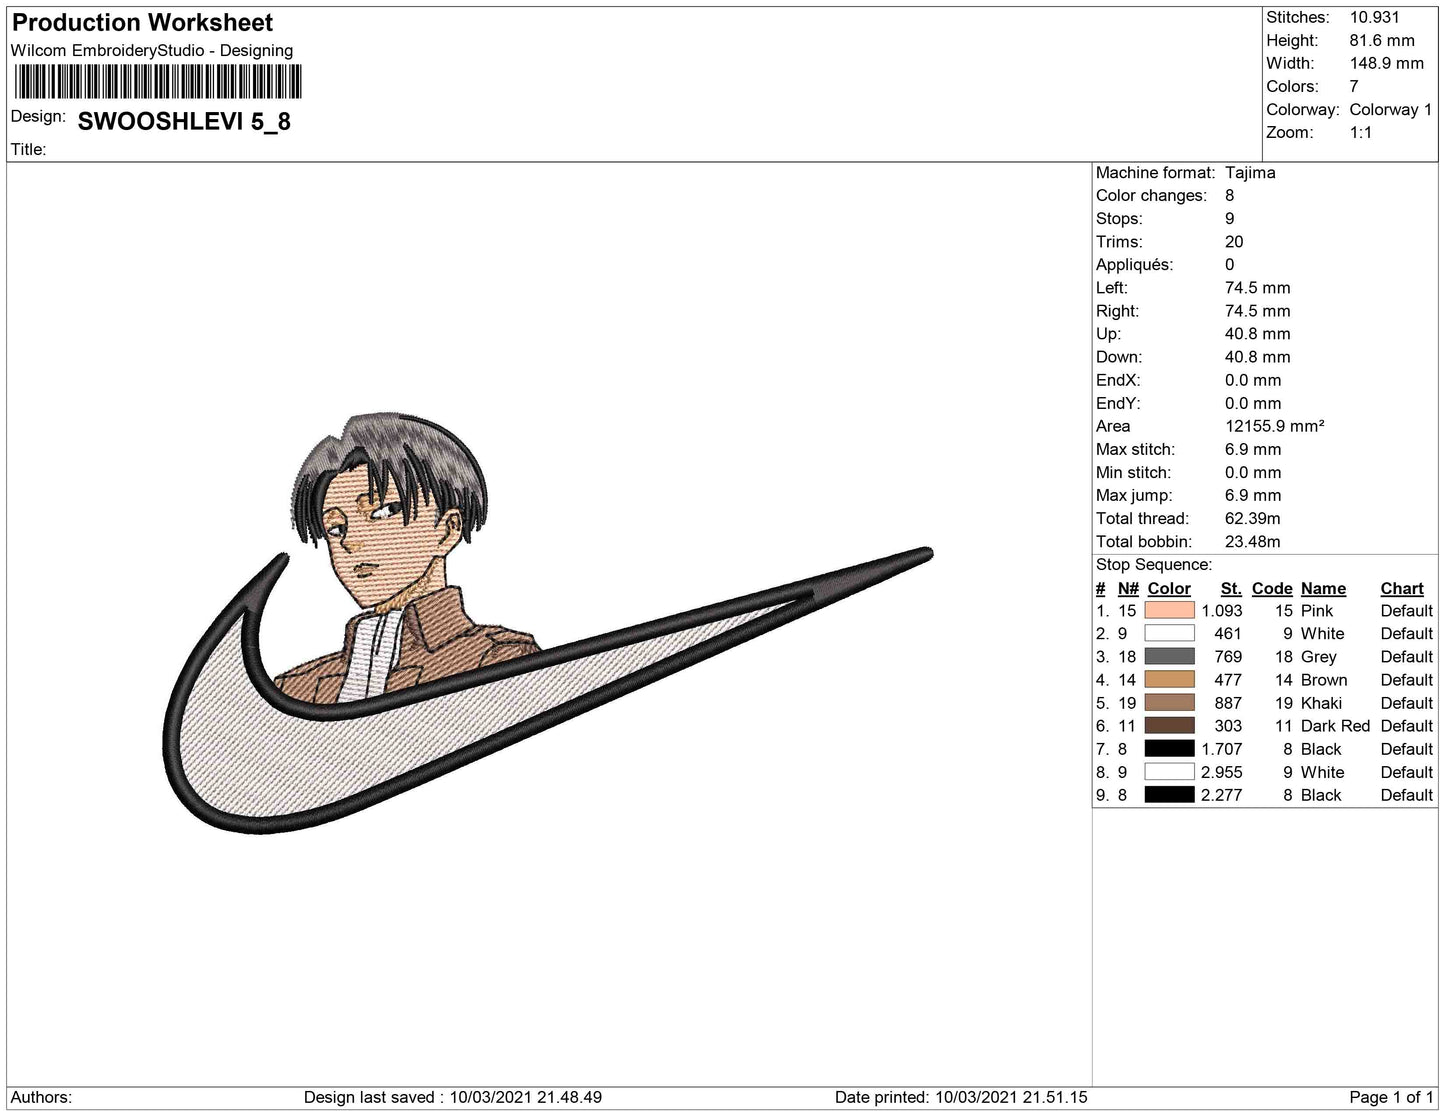Click the Stitches value '10.931'
This screenshot has width=1445, height=1112.
[1375, 17]
